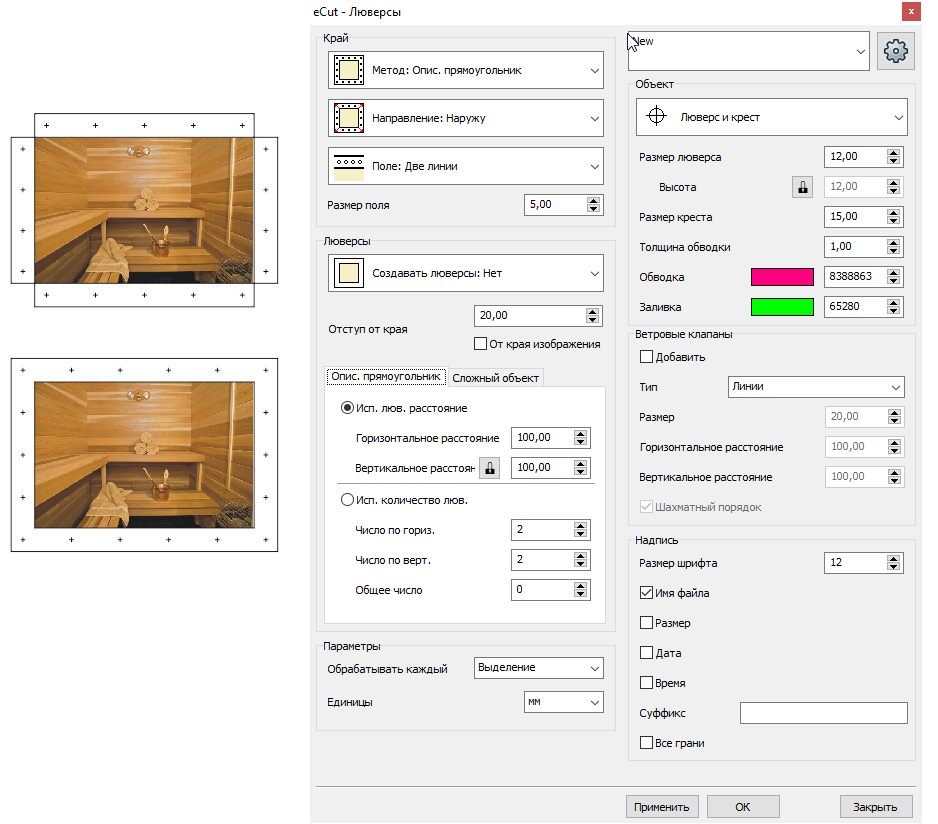
Task: Increase Общее число spinner up
Action: [580, 586]
